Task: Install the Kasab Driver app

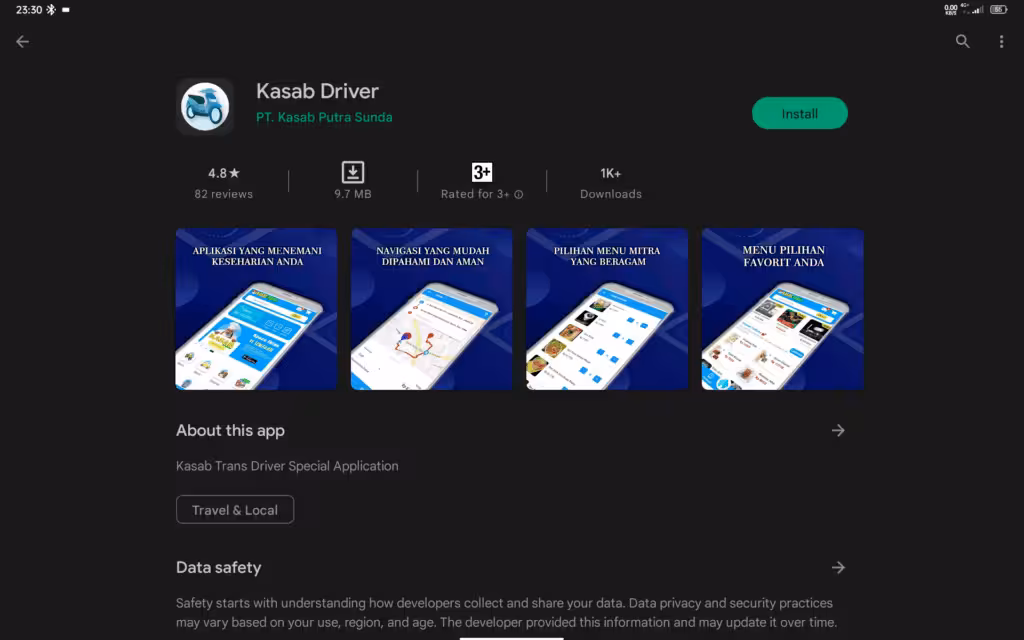Action: [799, 113]
